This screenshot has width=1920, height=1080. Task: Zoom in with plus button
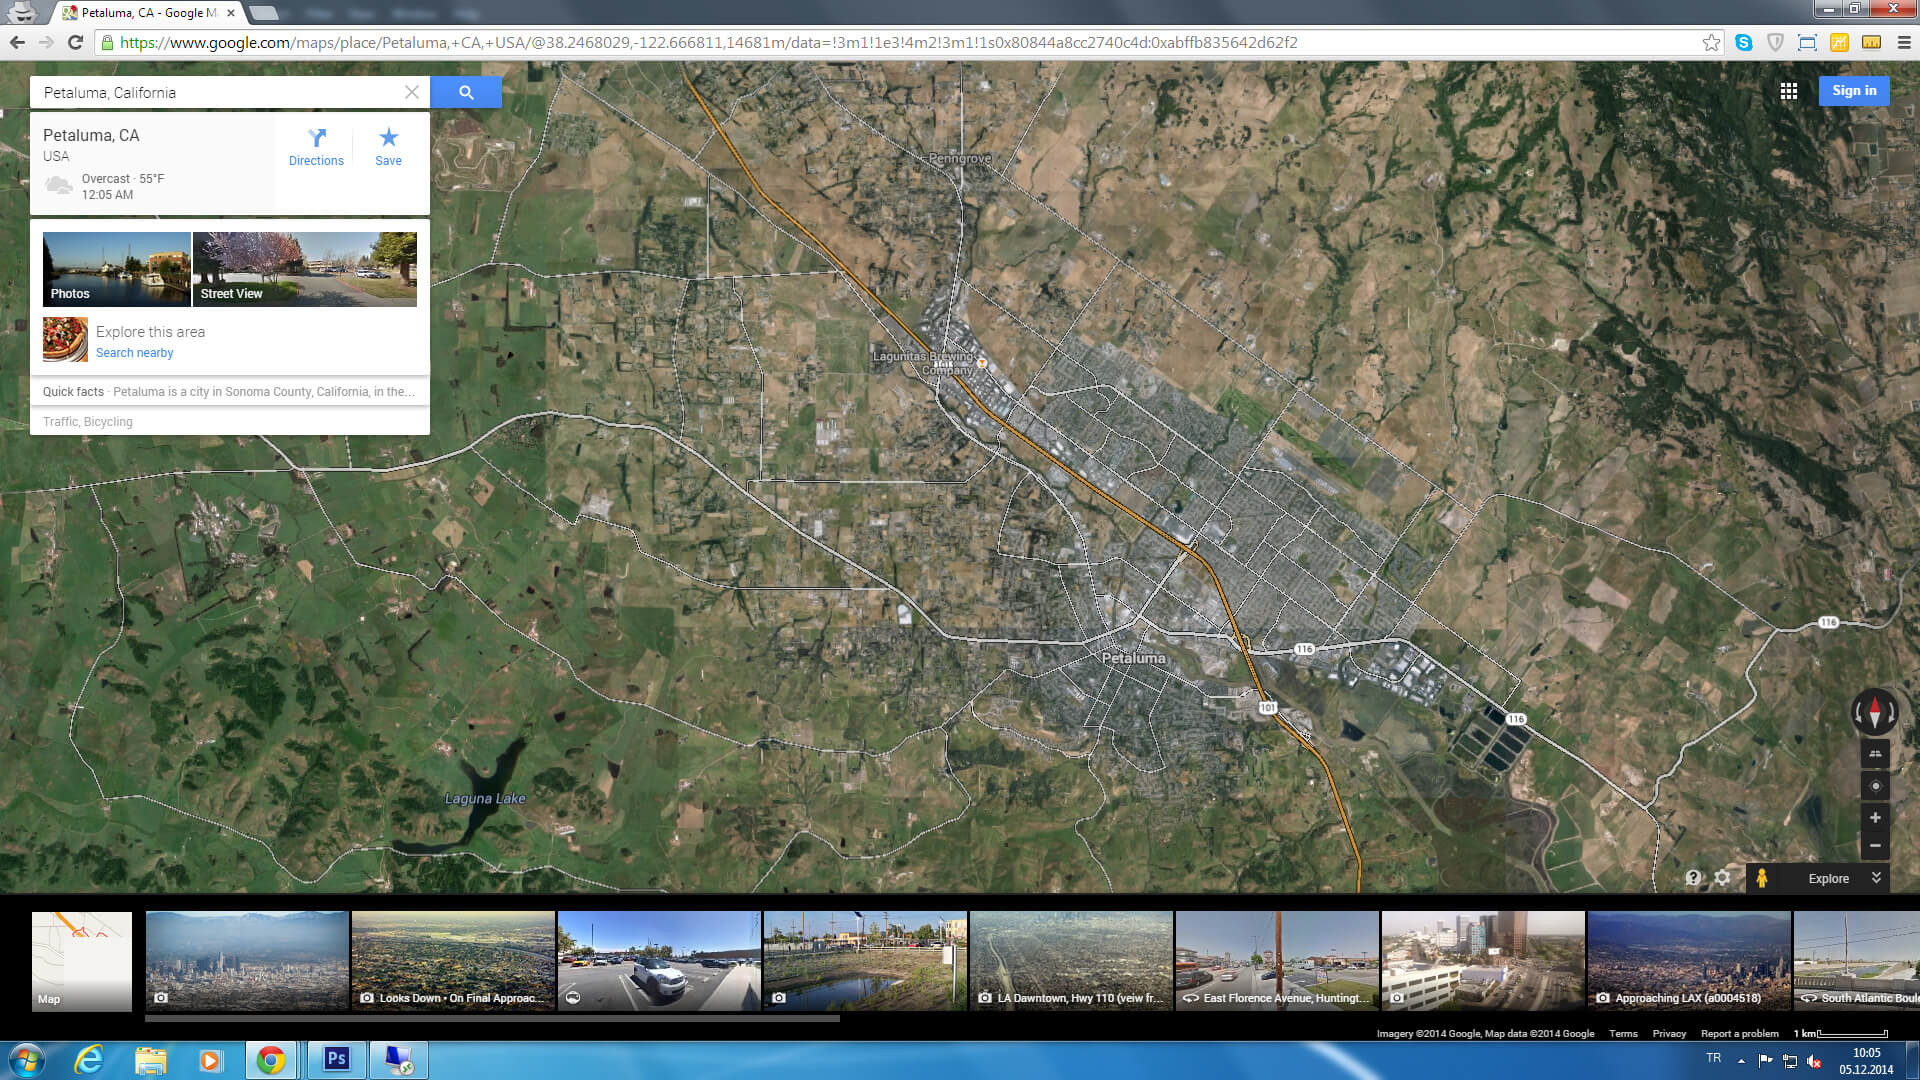pyautogui.click(x=1875, y=817)
